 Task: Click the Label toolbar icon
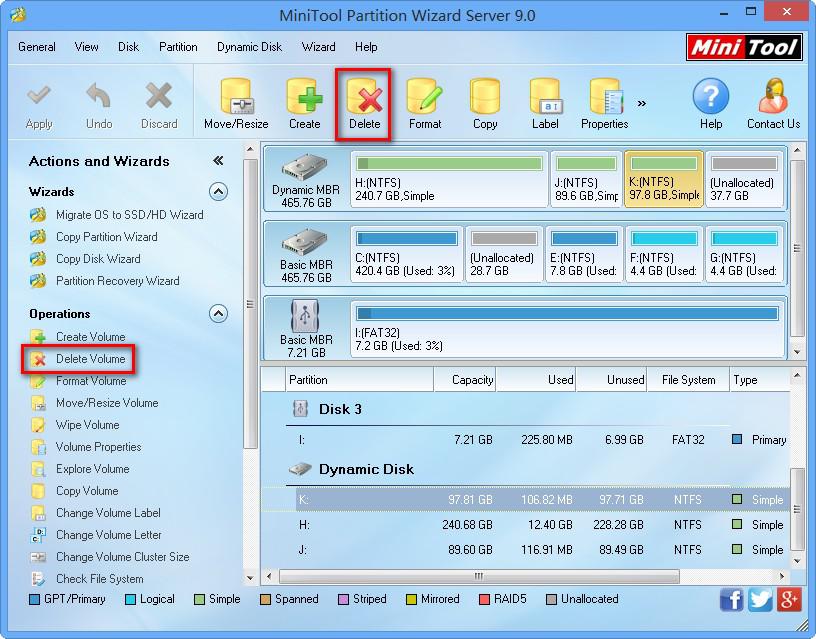pos(545,106)
